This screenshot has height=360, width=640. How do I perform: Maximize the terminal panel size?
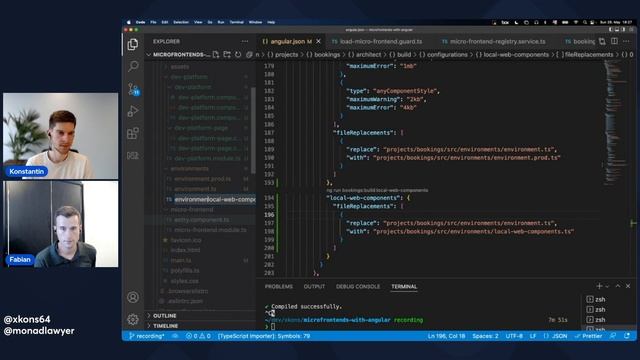(618, 286)
